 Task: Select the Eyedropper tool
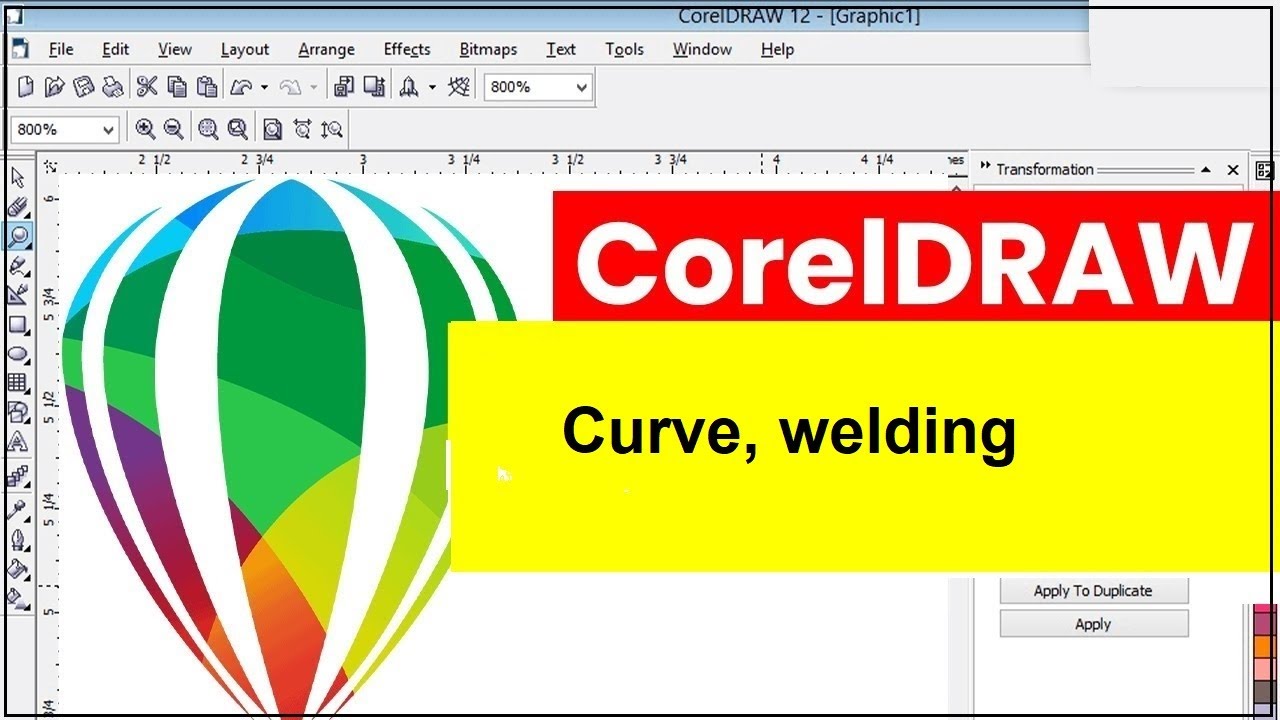(18, 510)
